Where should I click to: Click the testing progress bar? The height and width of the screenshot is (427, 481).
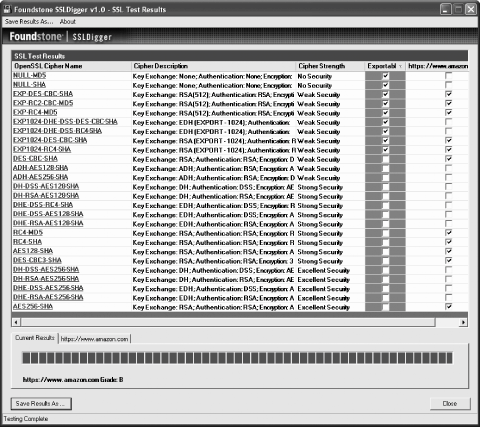[237, 358]
